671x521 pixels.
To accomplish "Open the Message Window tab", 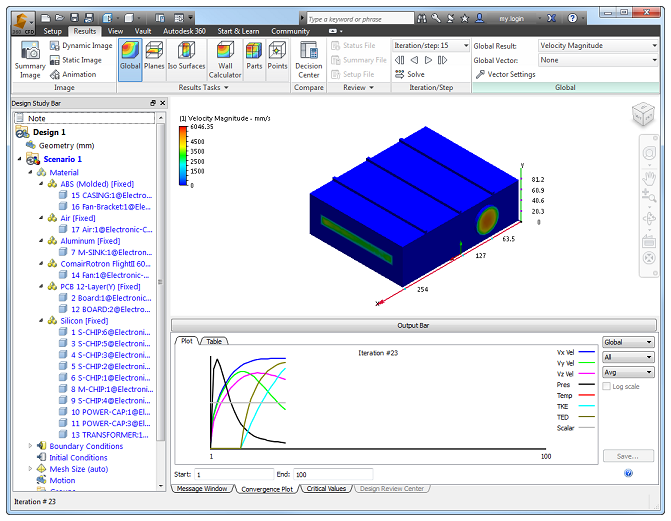I will [202, 488].
